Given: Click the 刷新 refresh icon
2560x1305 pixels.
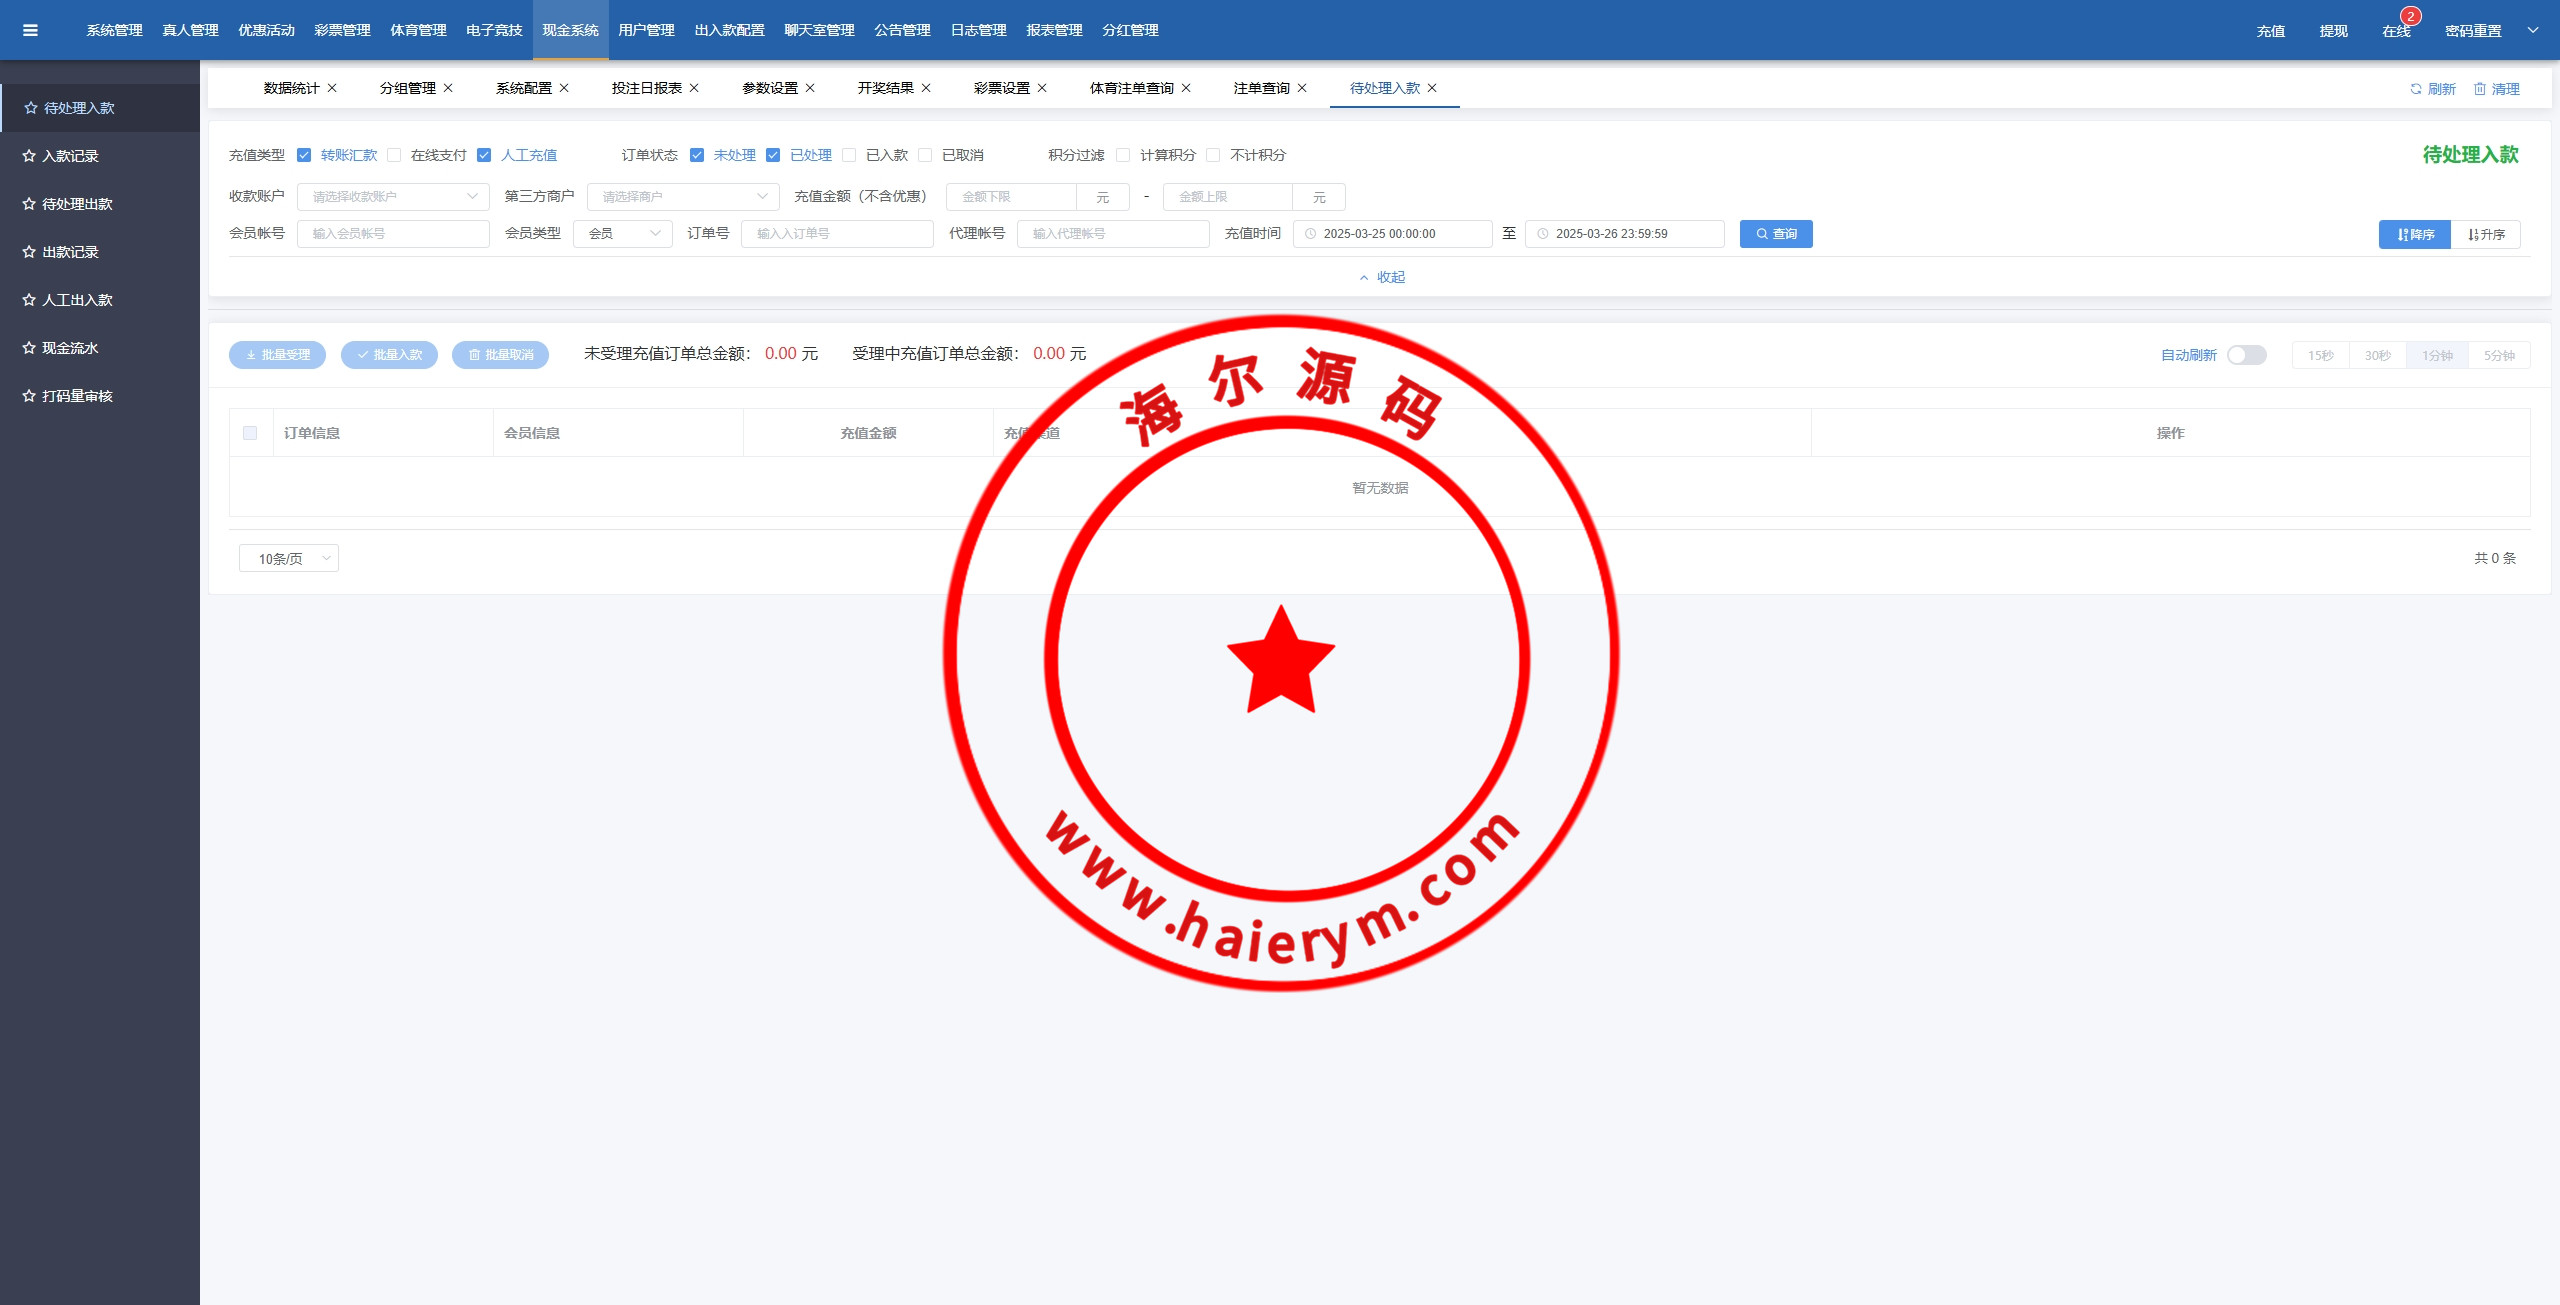Looking at the screenshot, I should [2416, 89].
